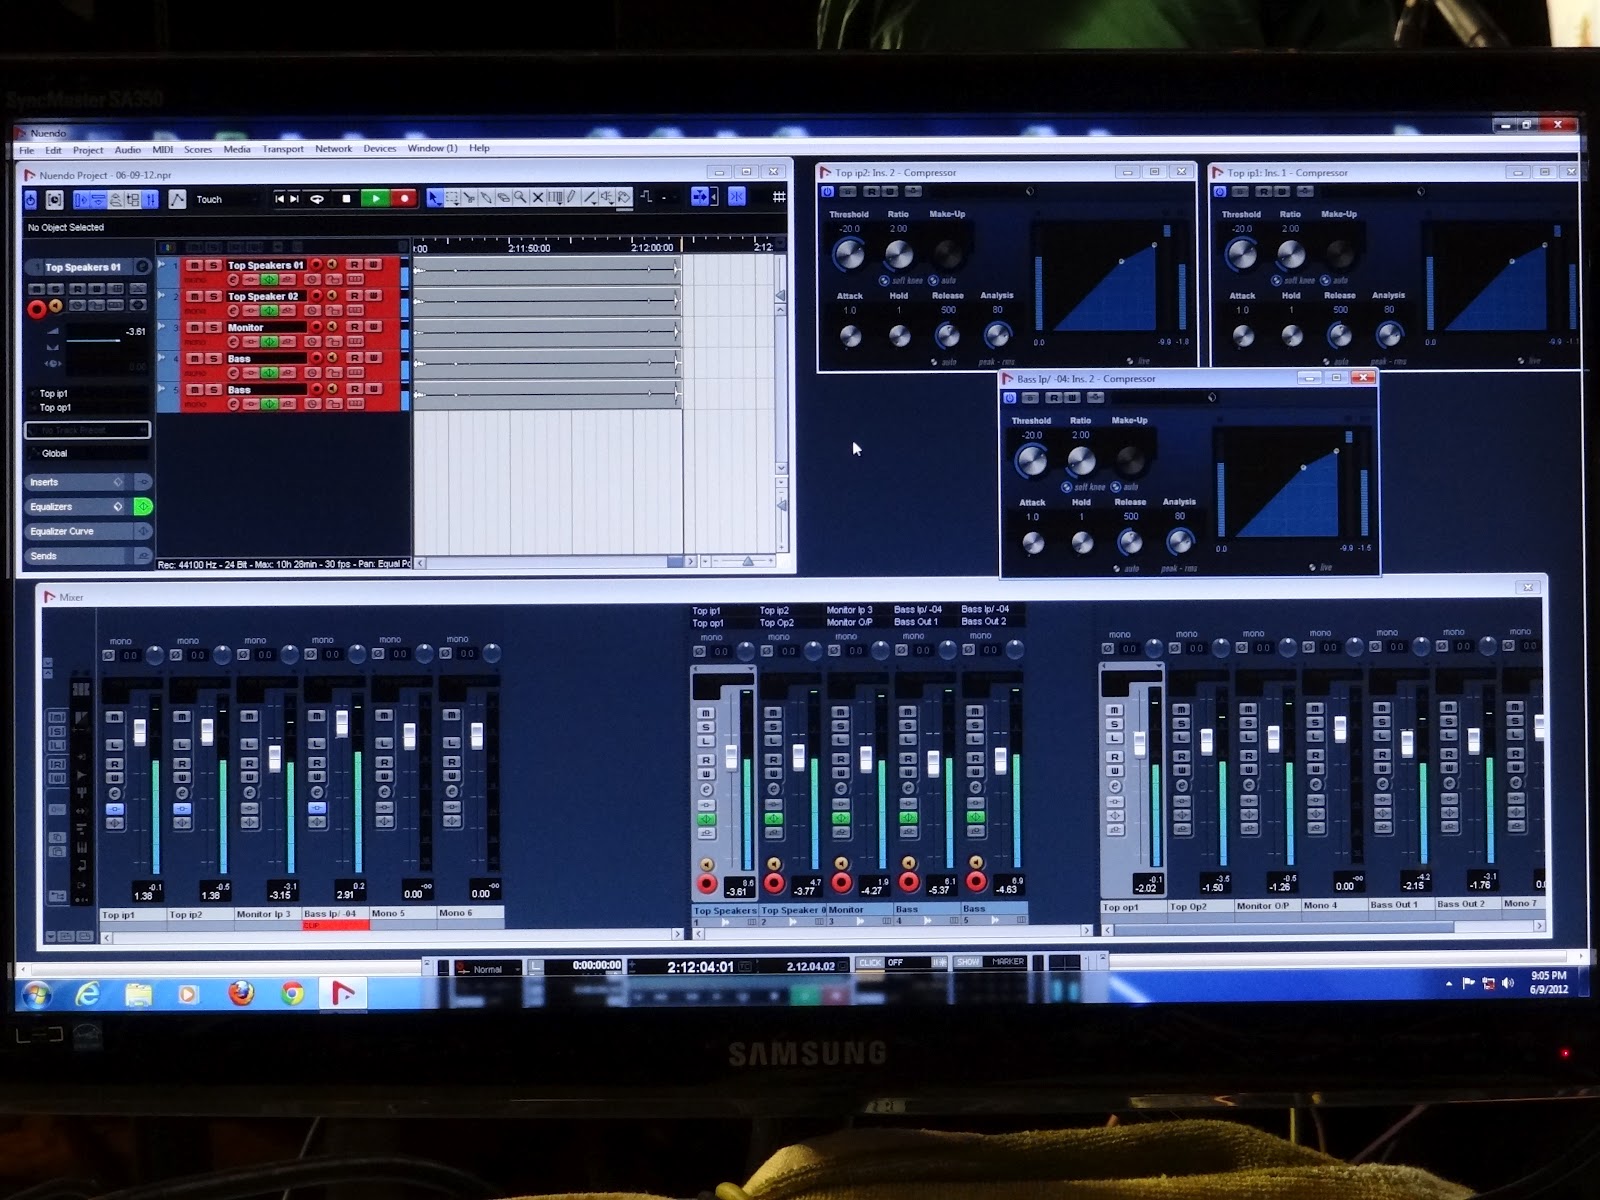The height and width of the screenshot is (1200, 1600).
Task: Select the Line tool
Action: (589, 198)
